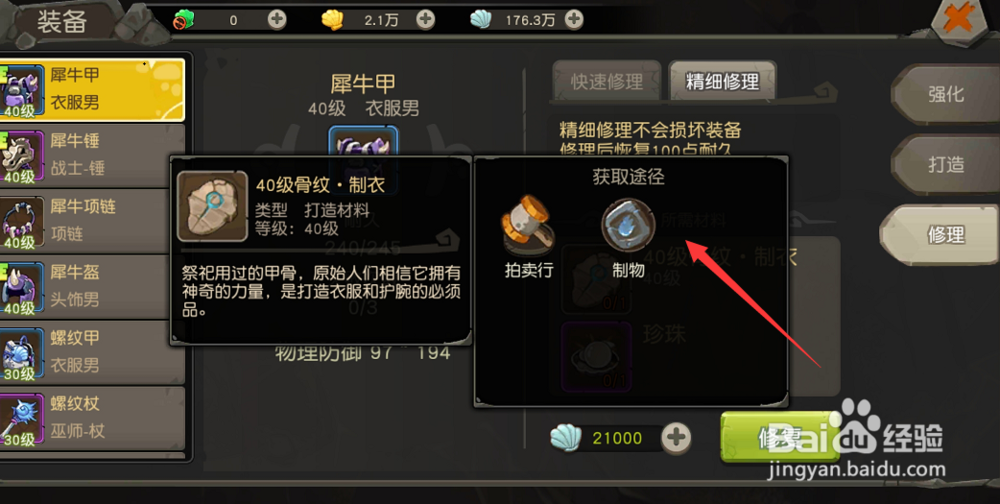The height and width of the screenshot is (504, 1000).
Task: Select 犀牛盔 headgear item
Action: click(x=92, y=286)
